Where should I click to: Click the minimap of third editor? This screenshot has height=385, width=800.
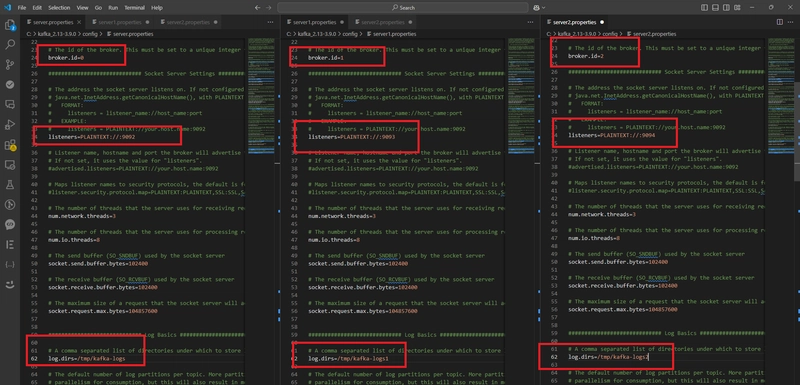click(x=780, y=95)
